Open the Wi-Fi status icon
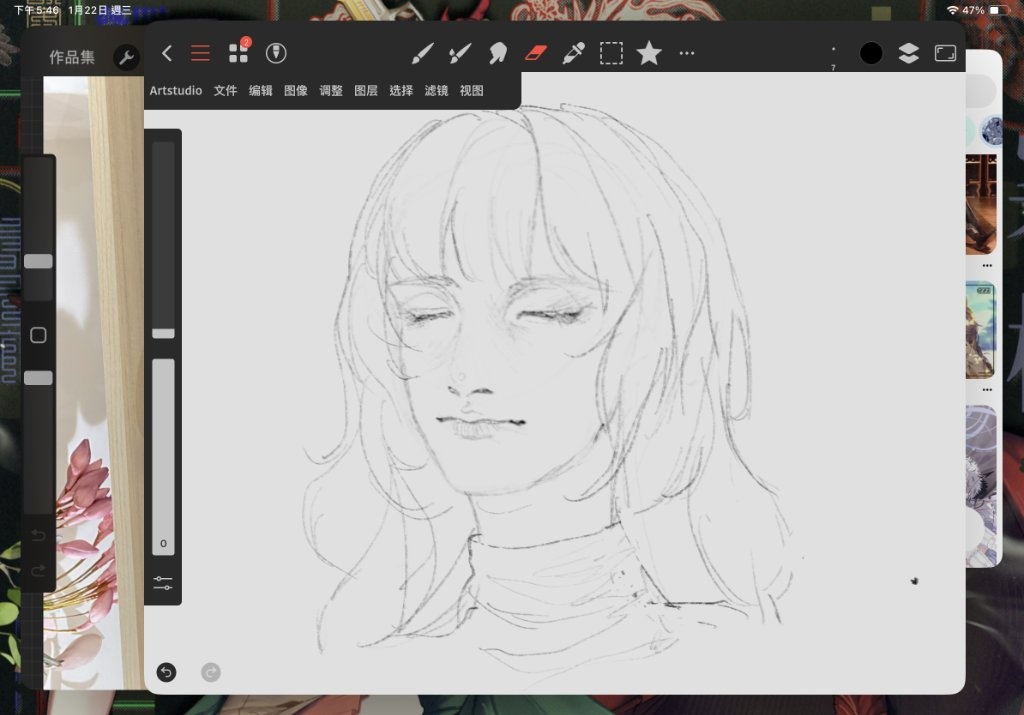This screenshot has height=715, width=1024. (x=952, y=10)
